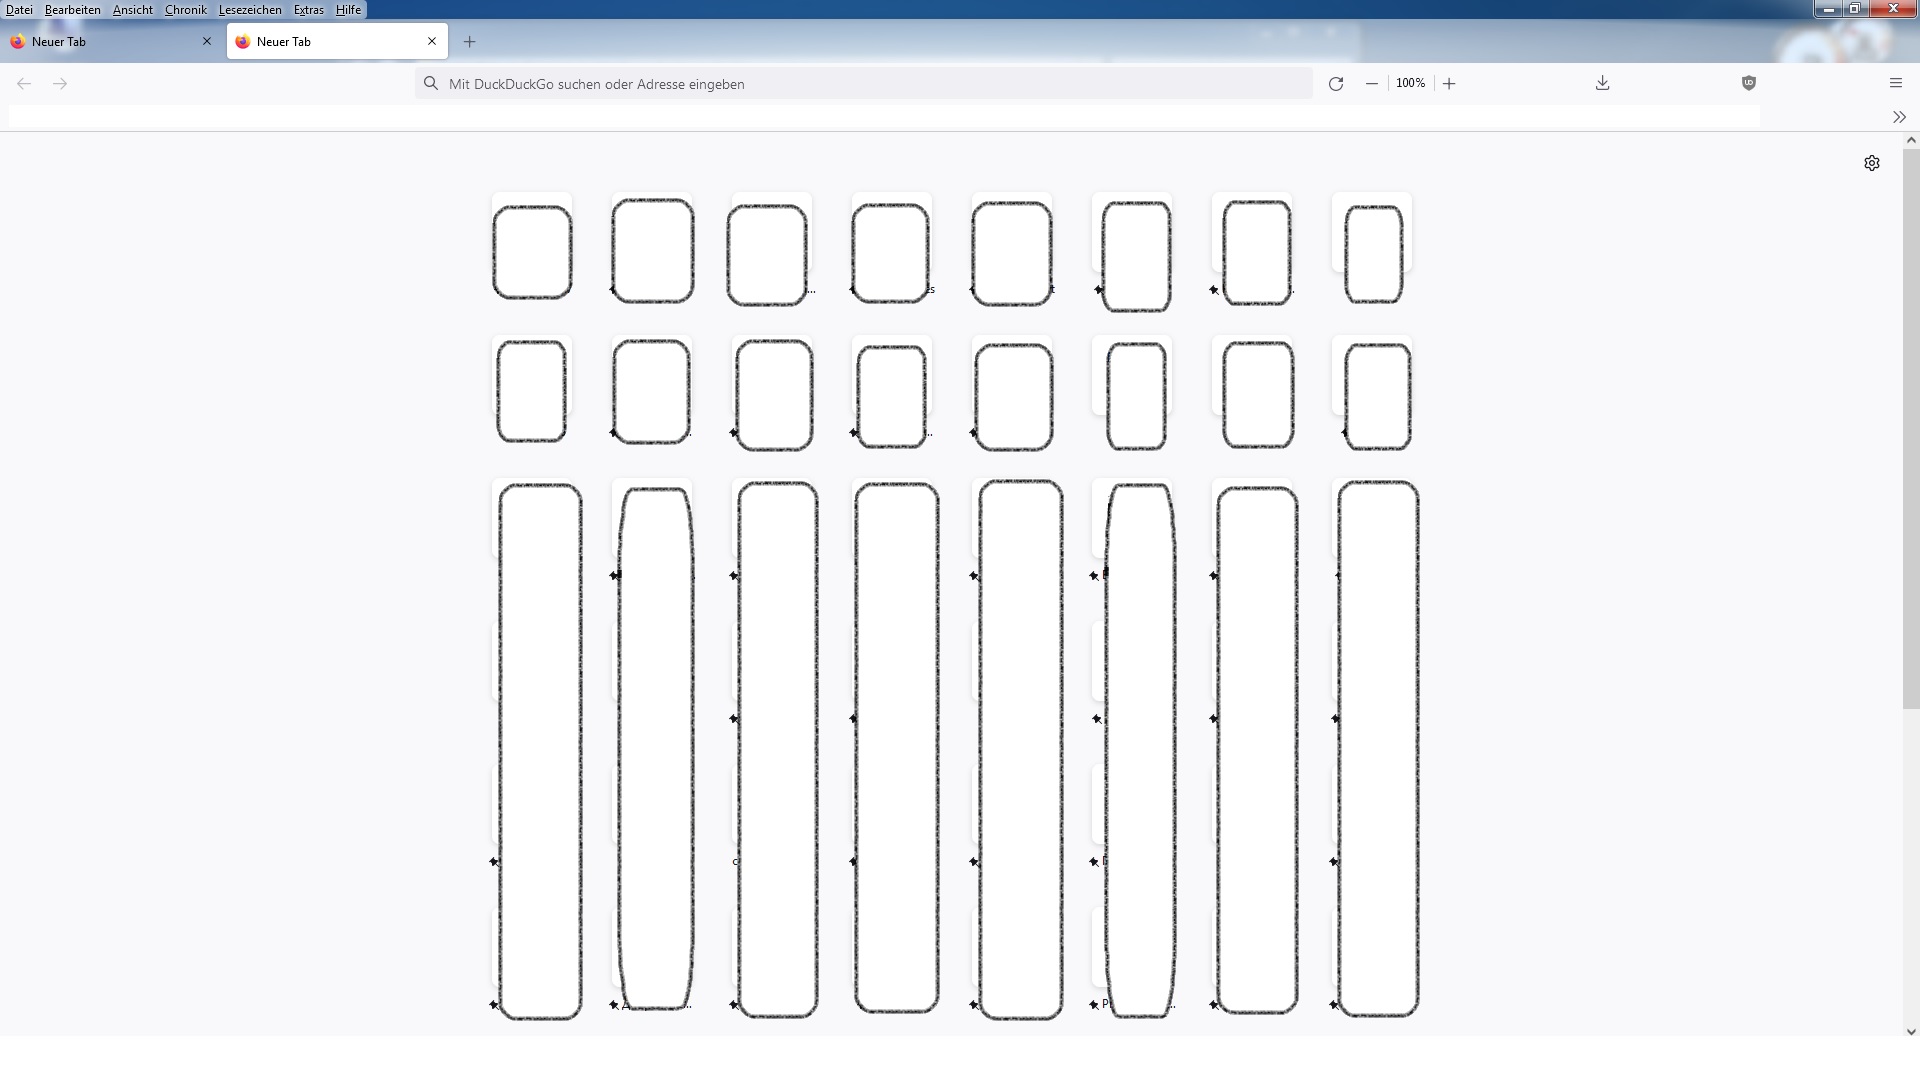Viewport: 1920px width, 1080px height.
Task: Reset zoom via 100% label
Action: coord(1410,84)
